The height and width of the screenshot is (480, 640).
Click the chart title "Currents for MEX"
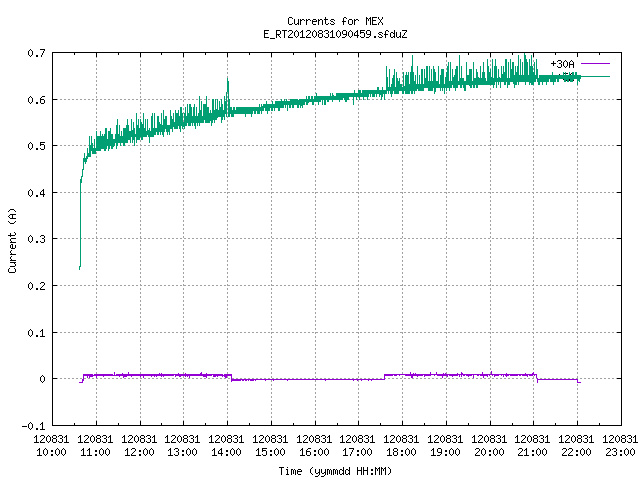[x=335, y=21]
